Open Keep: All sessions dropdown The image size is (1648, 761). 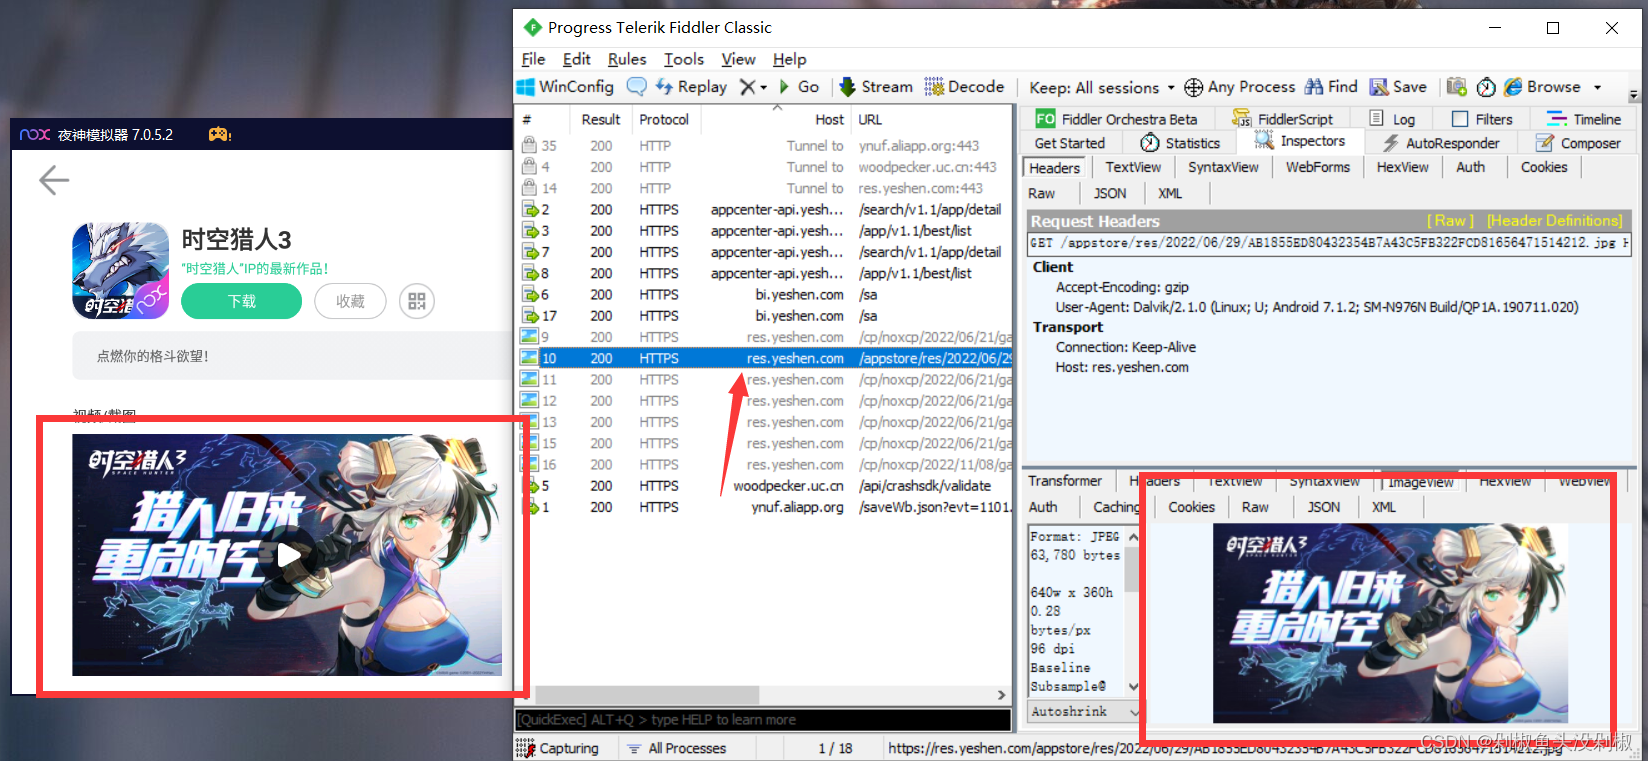coord(1102,88)
